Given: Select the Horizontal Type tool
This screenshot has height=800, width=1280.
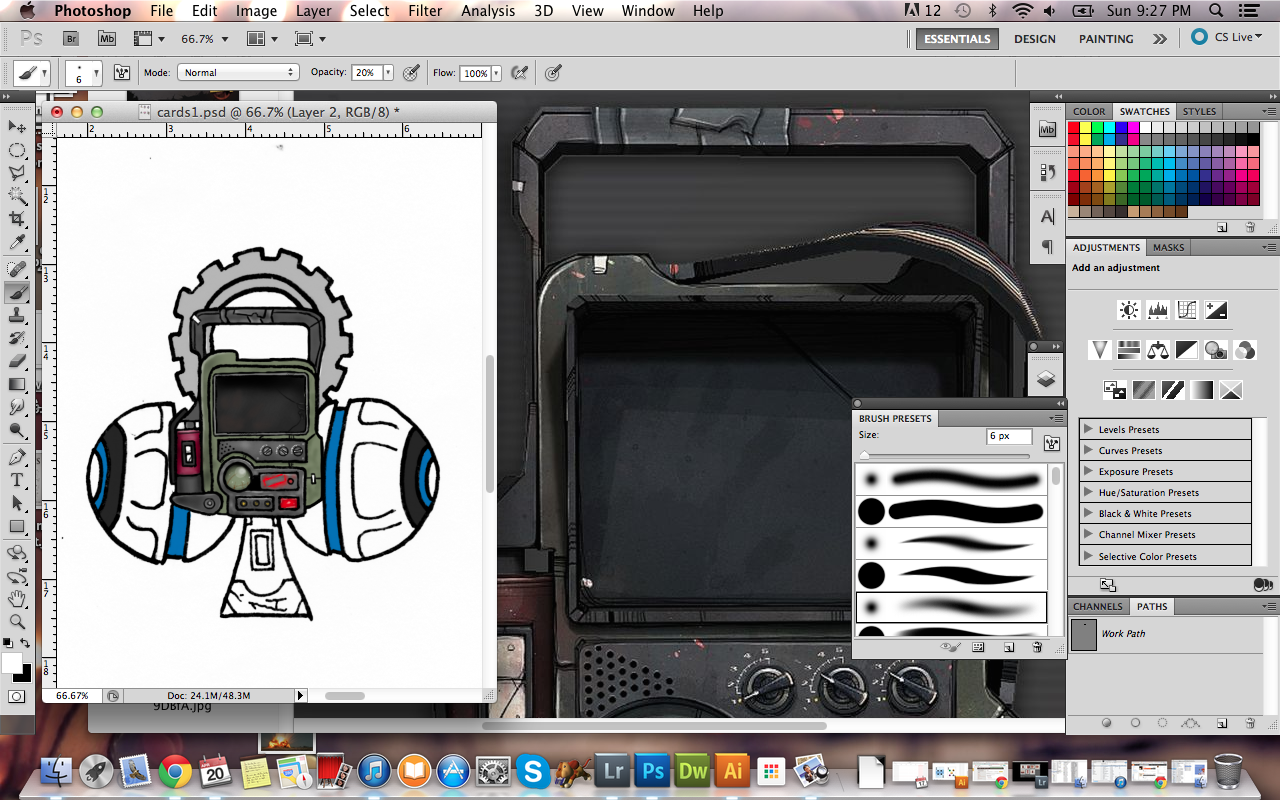Looking at the screenshot, I should 18,480.
